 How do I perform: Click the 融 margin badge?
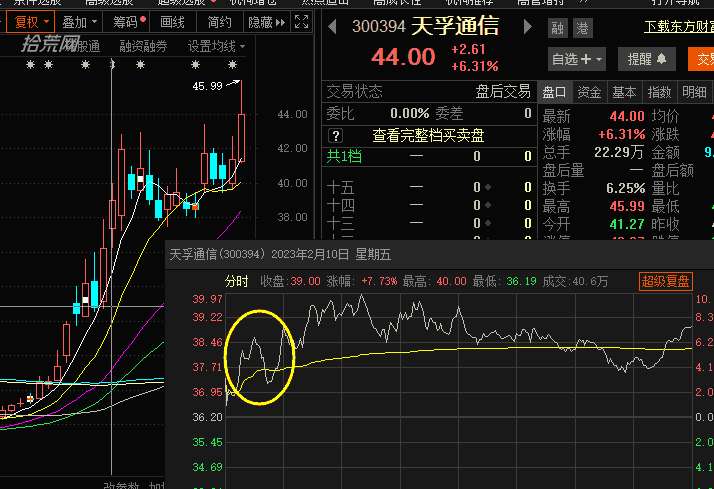[x=557, y=28]
